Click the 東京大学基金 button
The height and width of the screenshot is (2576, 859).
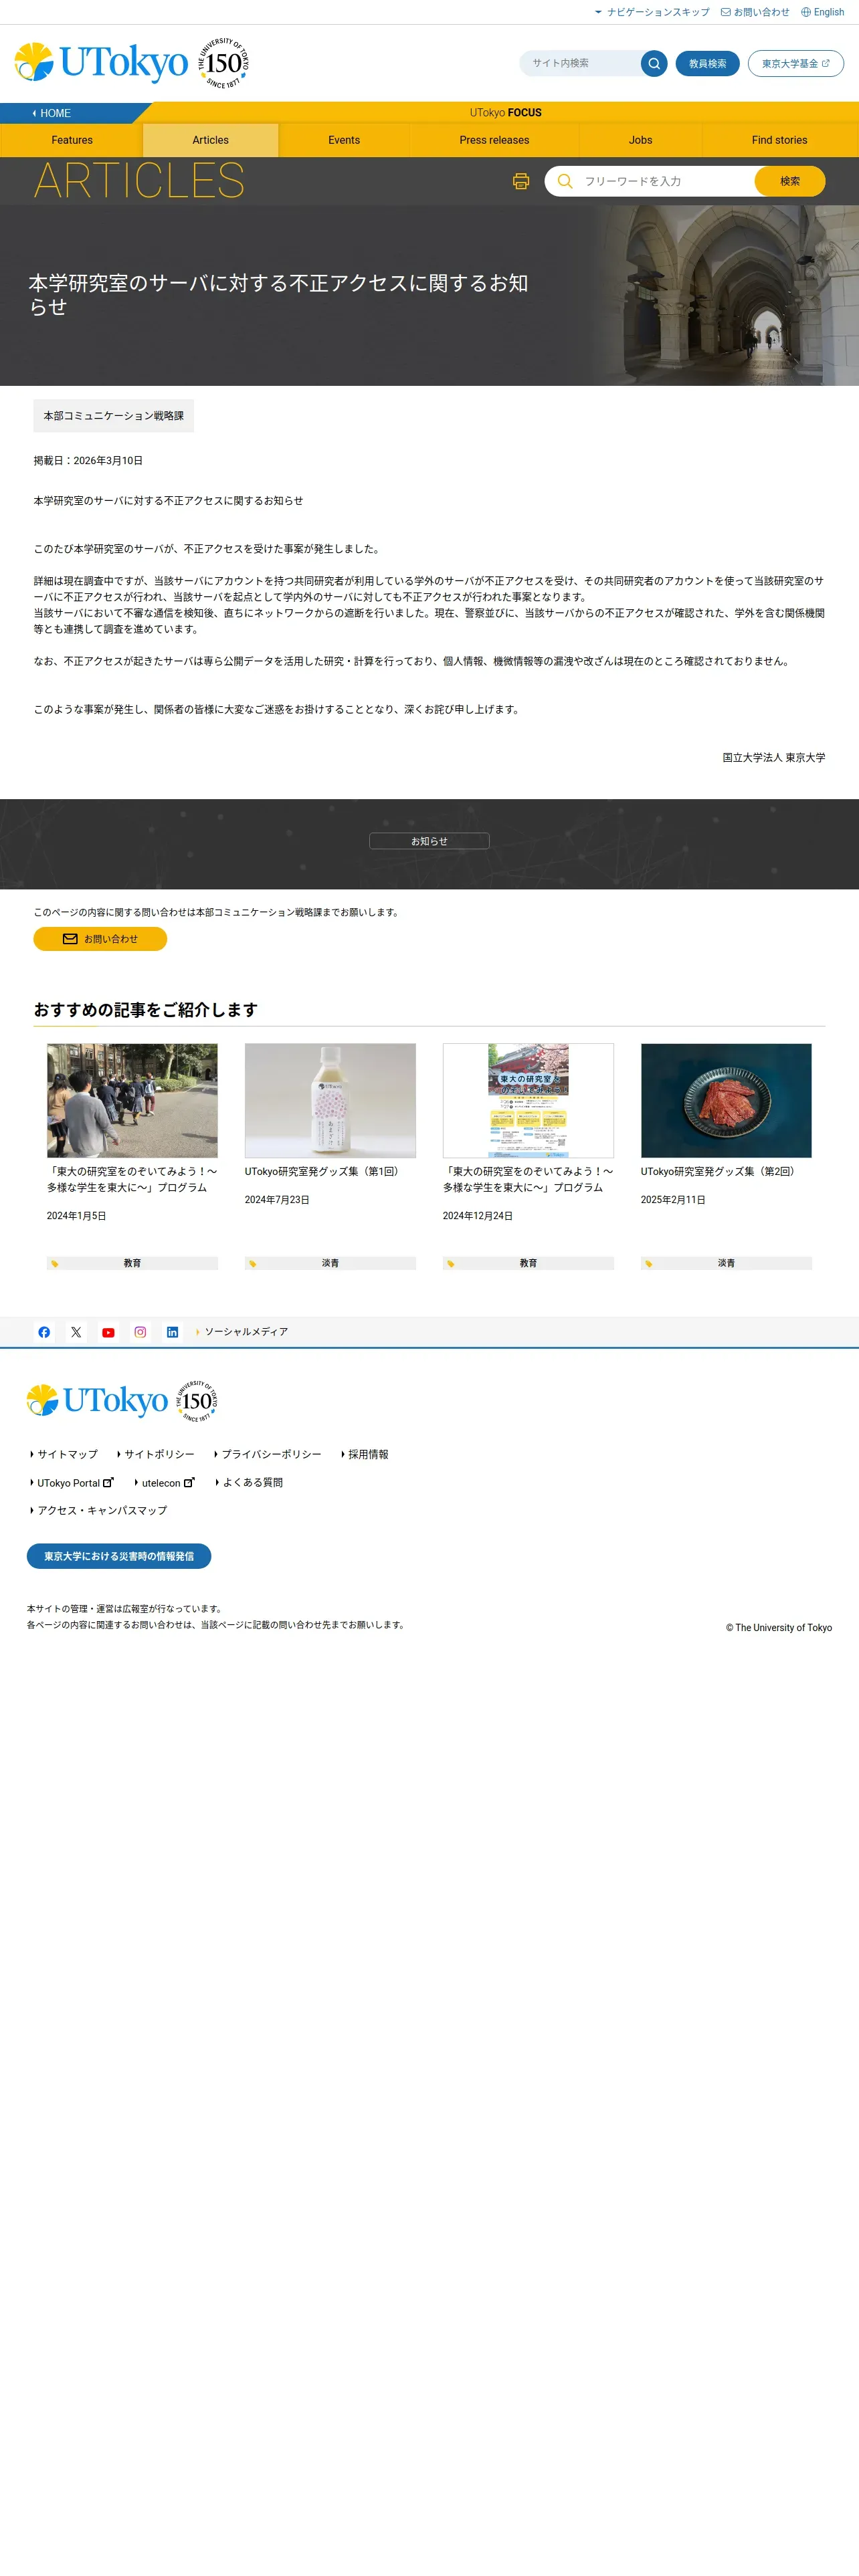(796, 63)
